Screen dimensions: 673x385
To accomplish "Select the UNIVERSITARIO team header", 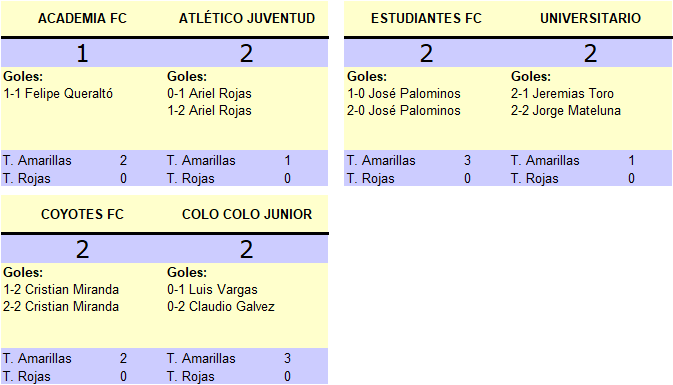I will click(x=590, y=18).
